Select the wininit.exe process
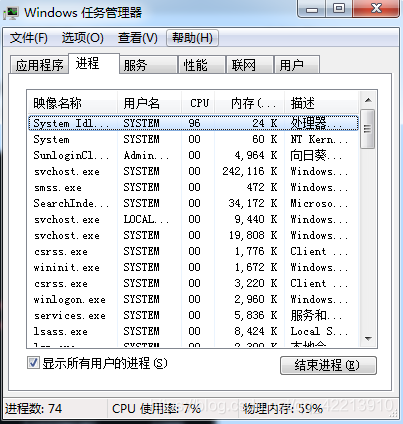The width and height of the screenshot is (403, 424). pyautogui.click(x=193, y=267)
